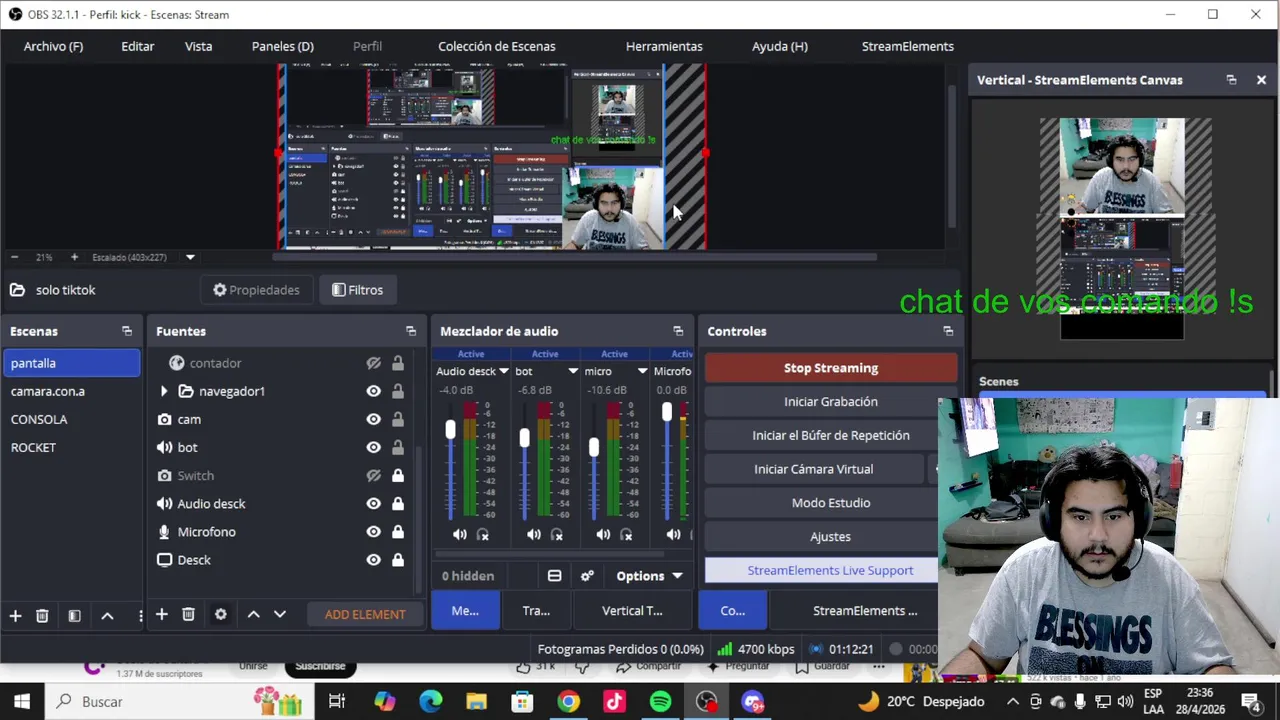Image resolution: width=1280 pixels, height=720 pixels.
Task: Move source up in Fuentes toolbar
Action: [x=253, y=614]
